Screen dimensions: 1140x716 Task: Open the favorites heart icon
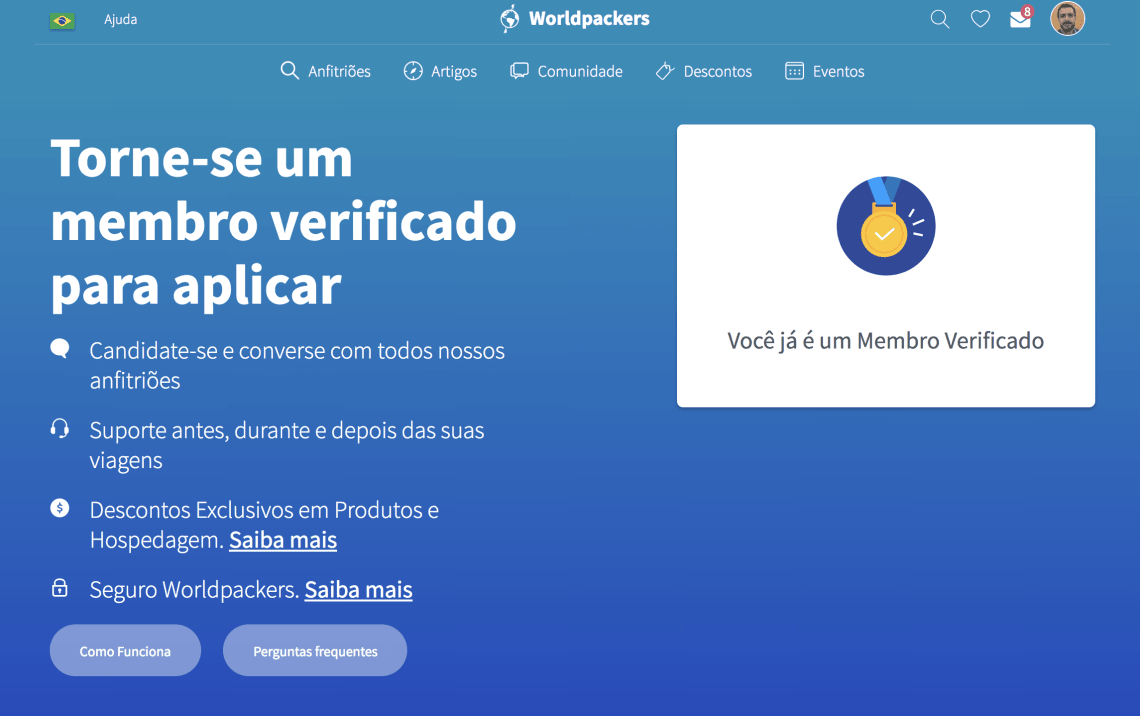click(980, 19)
